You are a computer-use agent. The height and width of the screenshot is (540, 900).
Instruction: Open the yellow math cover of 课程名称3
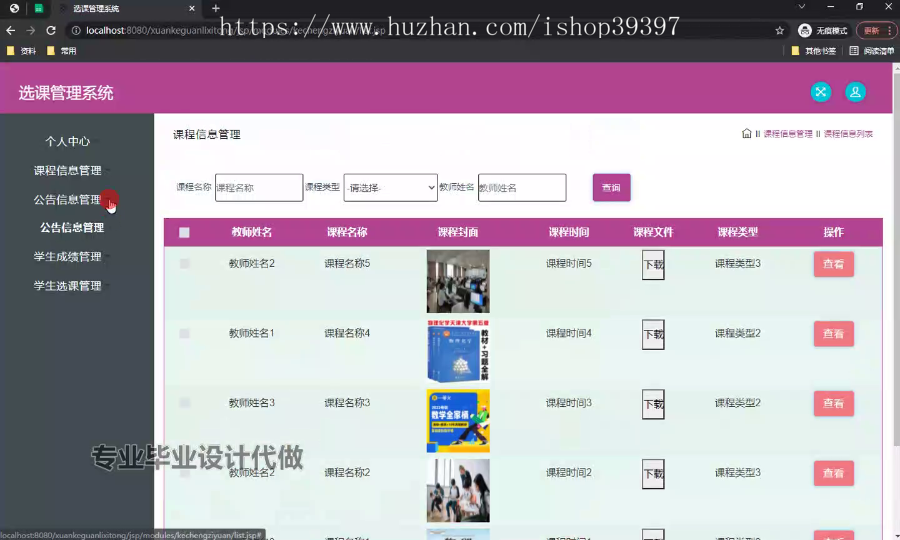(458, 421)
